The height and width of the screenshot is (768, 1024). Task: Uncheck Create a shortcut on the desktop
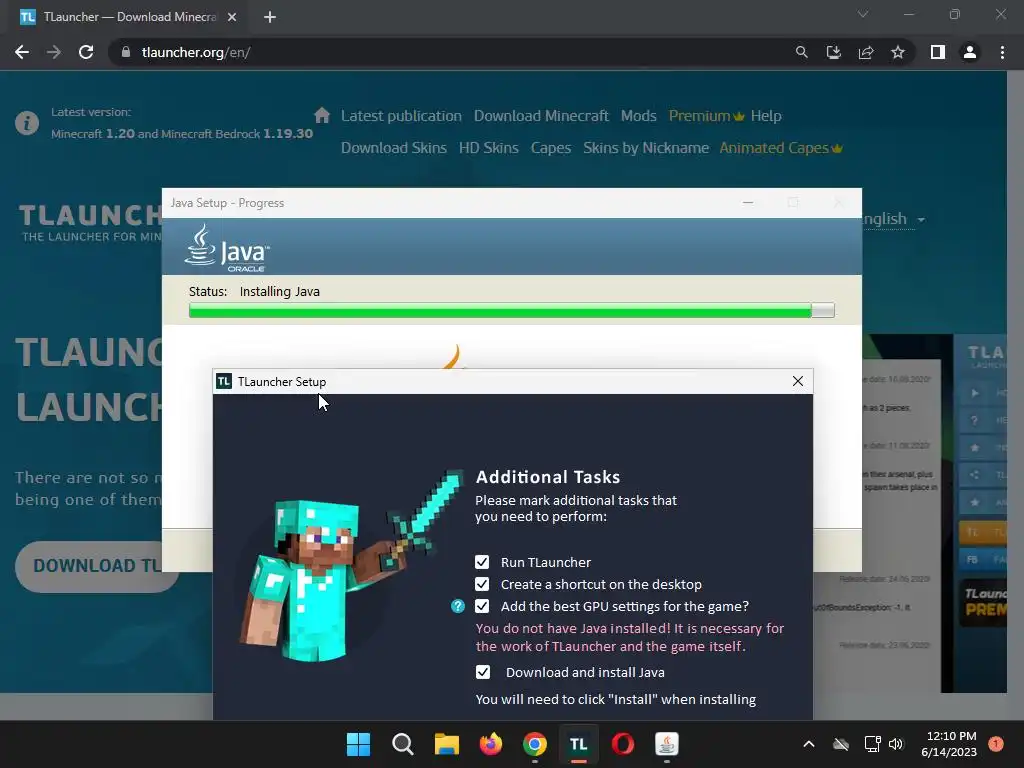(482, 584)
